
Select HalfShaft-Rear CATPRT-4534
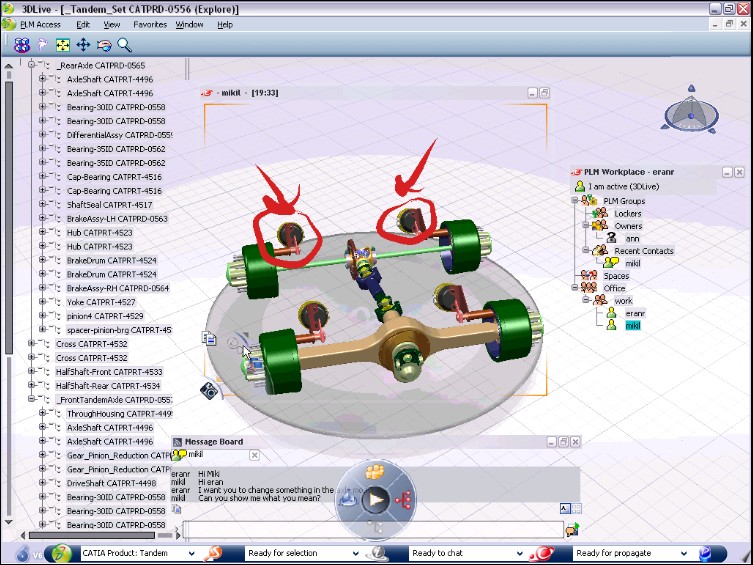point(108,385)
